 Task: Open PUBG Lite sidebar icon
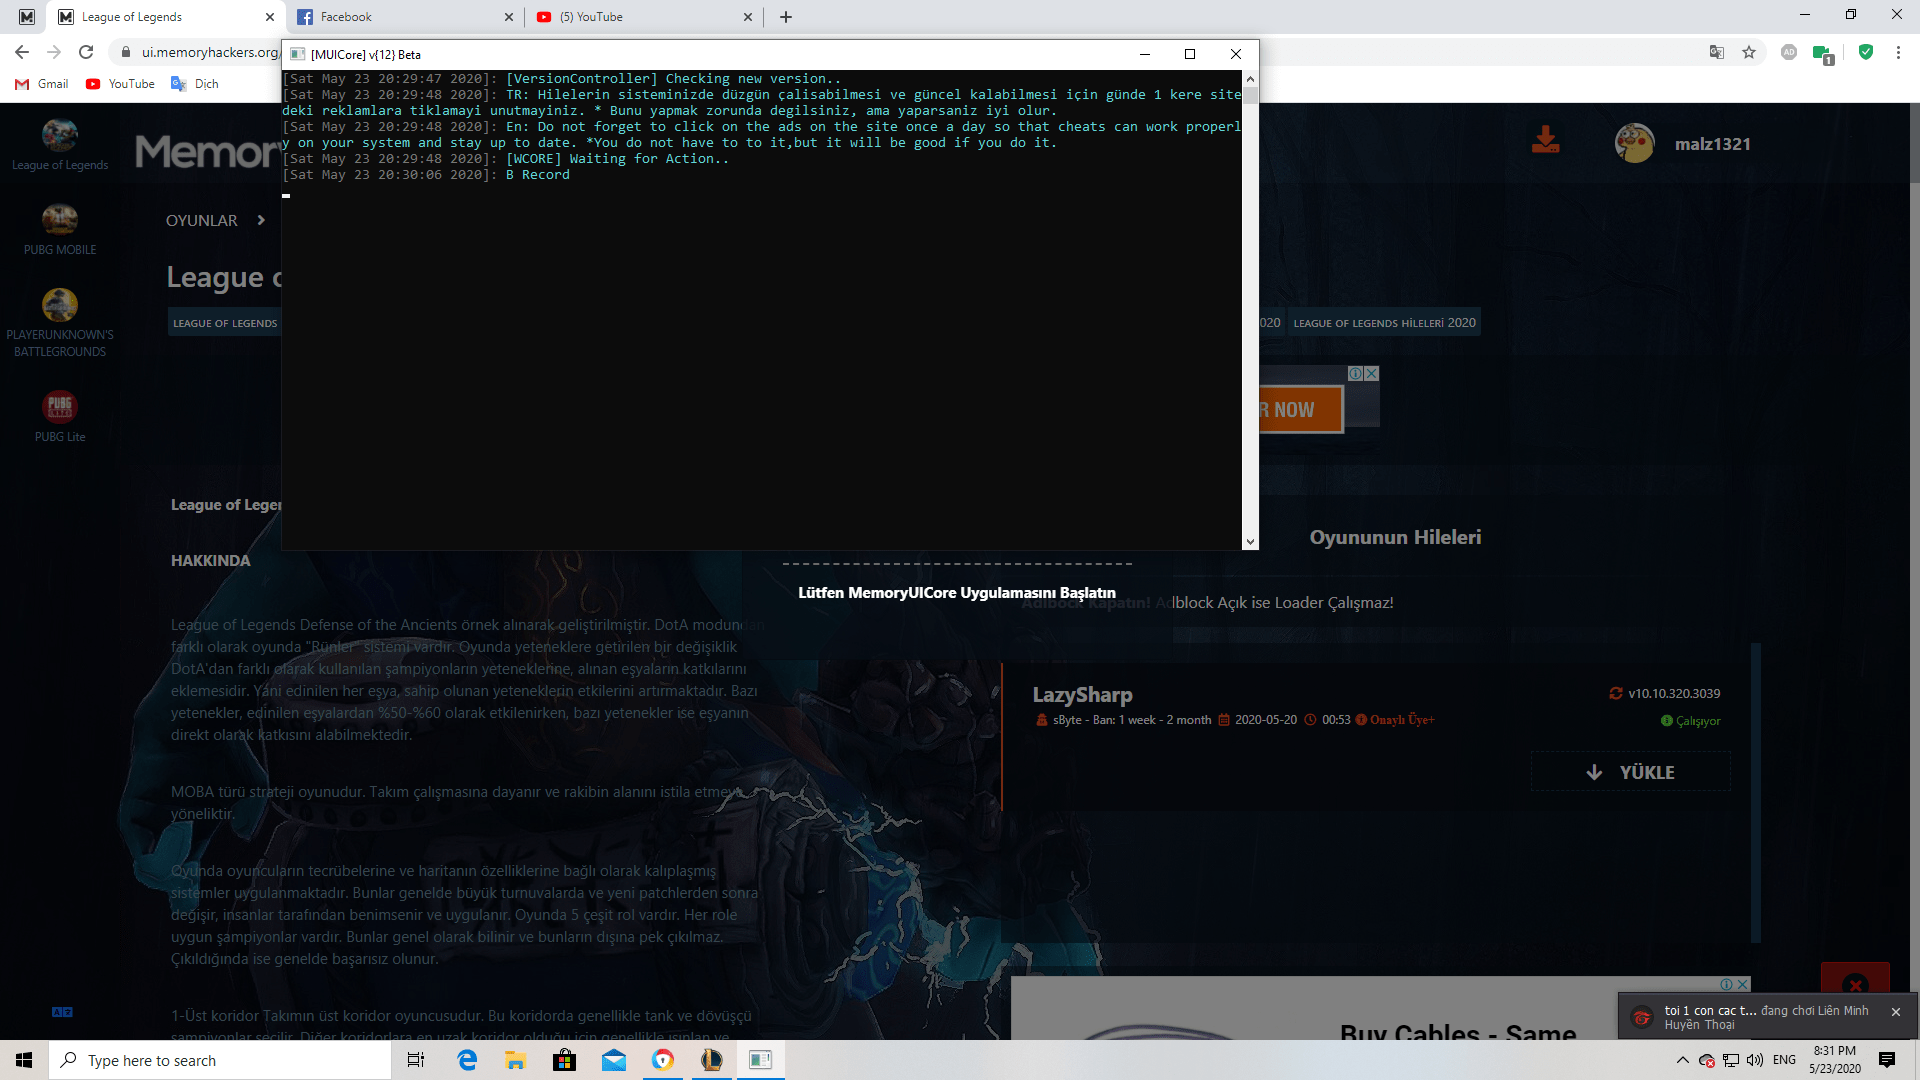(x=60, y=407)
